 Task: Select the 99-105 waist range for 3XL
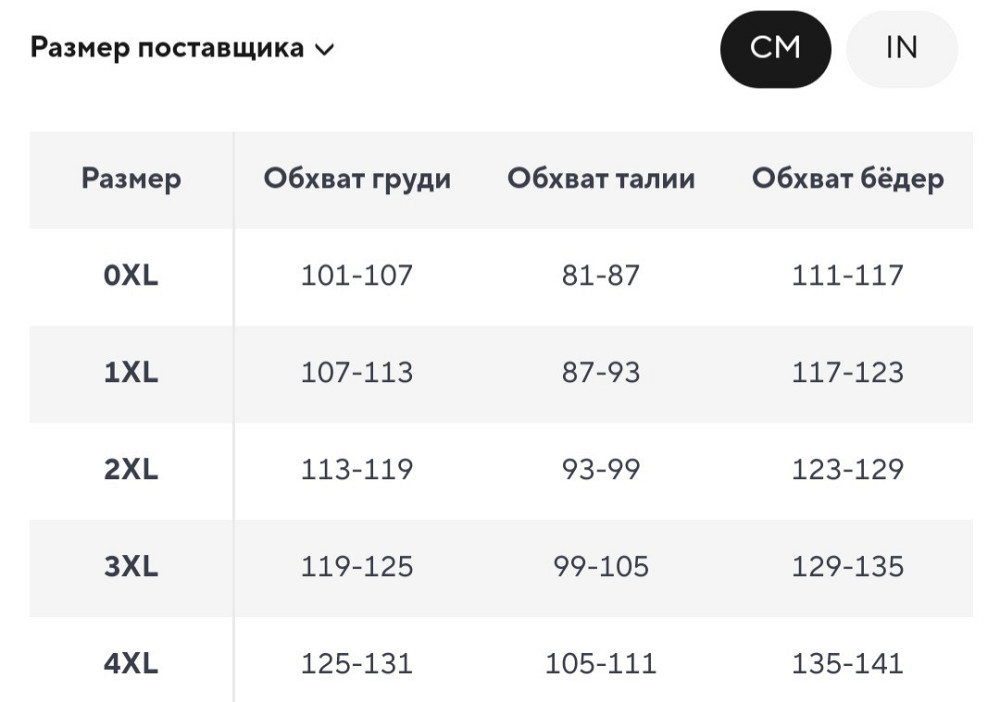(x=602, y=567)
